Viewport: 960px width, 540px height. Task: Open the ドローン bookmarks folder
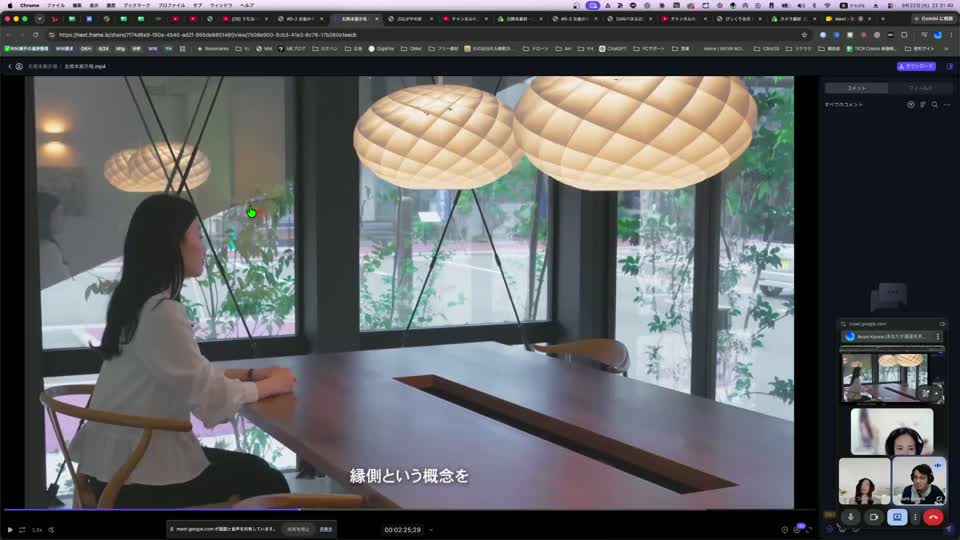click(534, 48)
